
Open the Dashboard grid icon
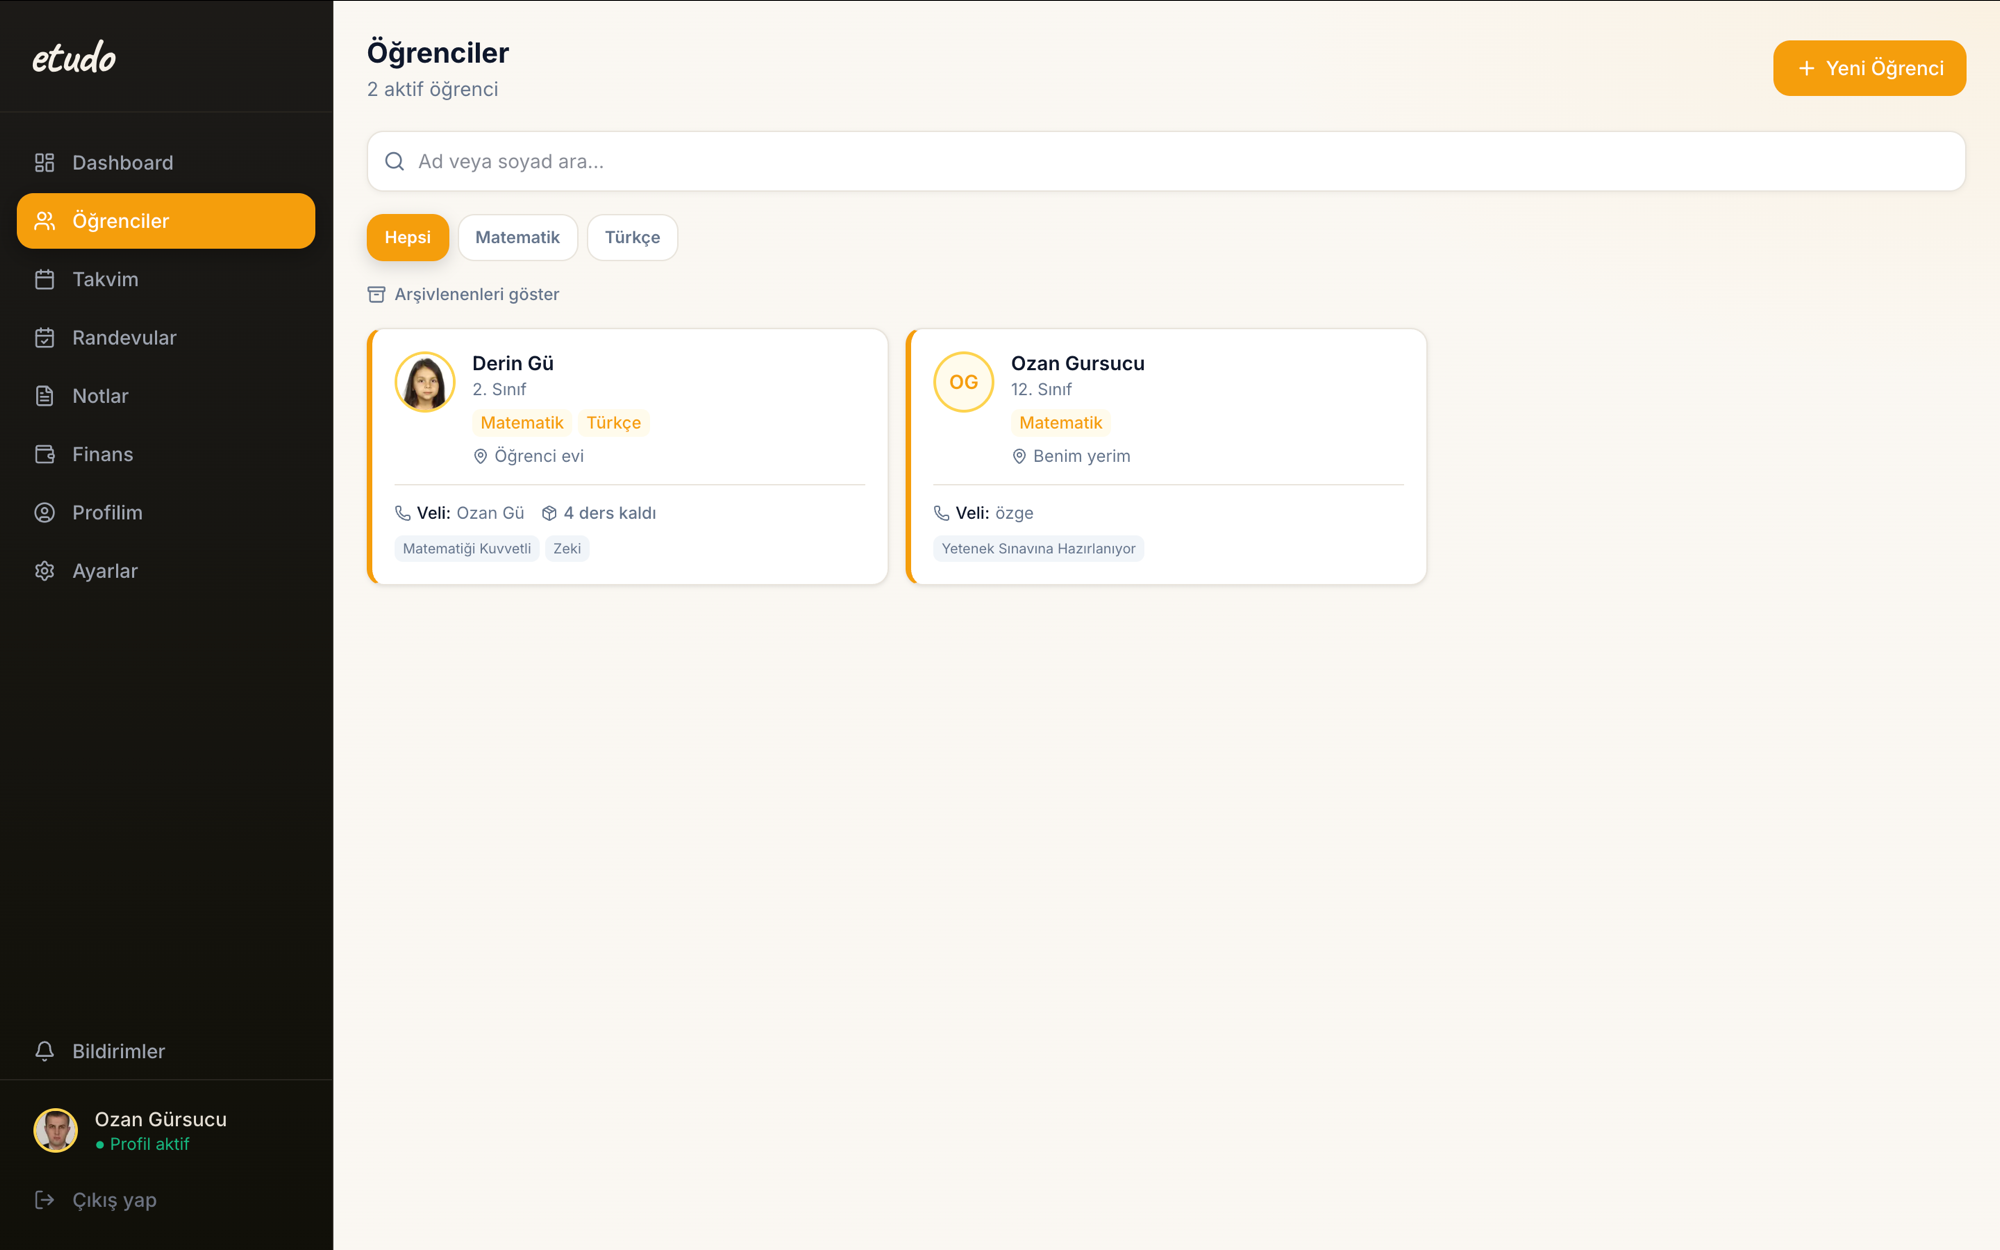click(44, 162)
